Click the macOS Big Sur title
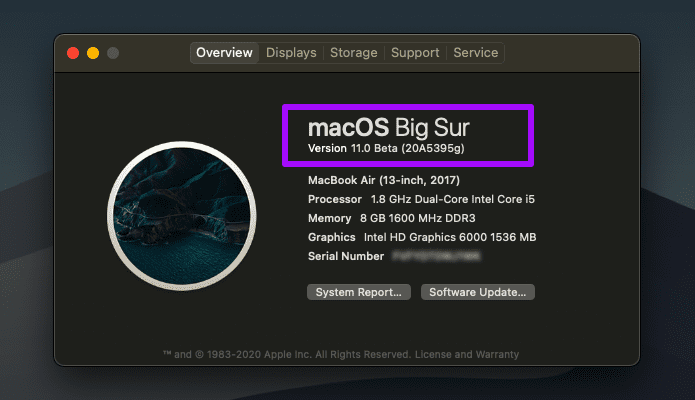Viewport: 695px width, 400px height. pyautogui.click(x=388, y=128)
